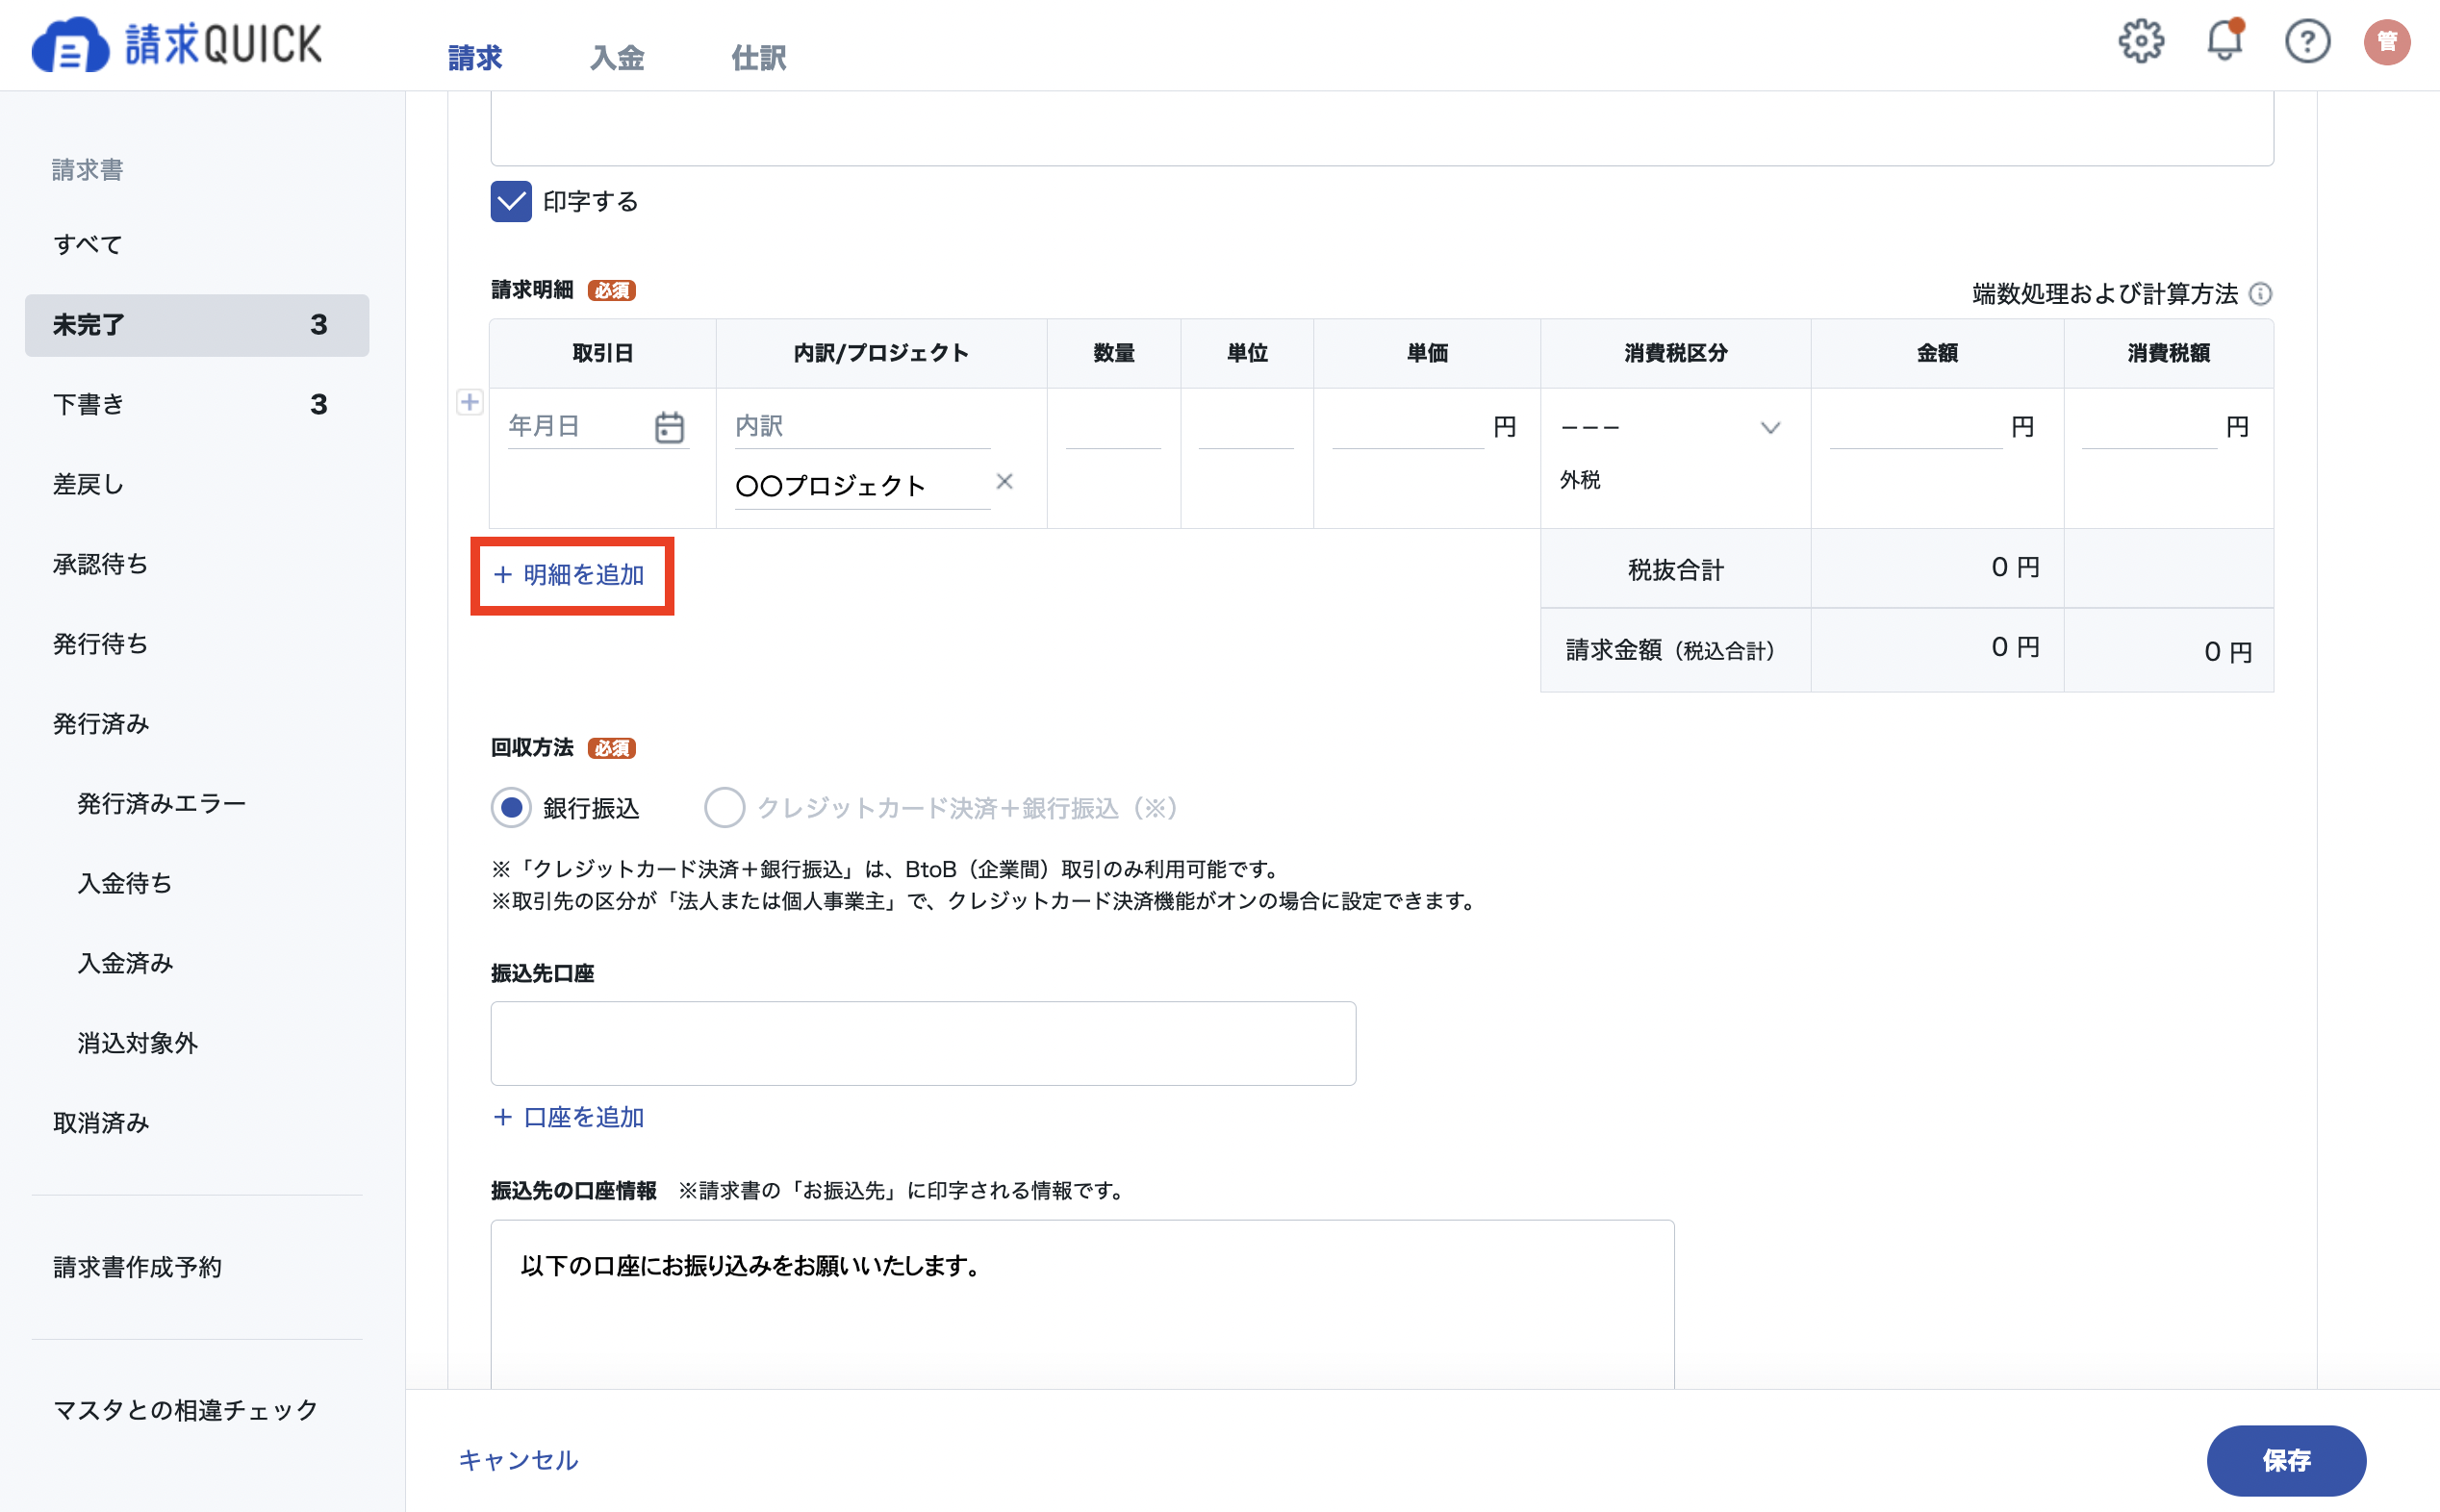This screenshot has width=2440, height=1512.
Task: Open the help question mark icon
Action: pyautogui.click(x=2307, y=42)
